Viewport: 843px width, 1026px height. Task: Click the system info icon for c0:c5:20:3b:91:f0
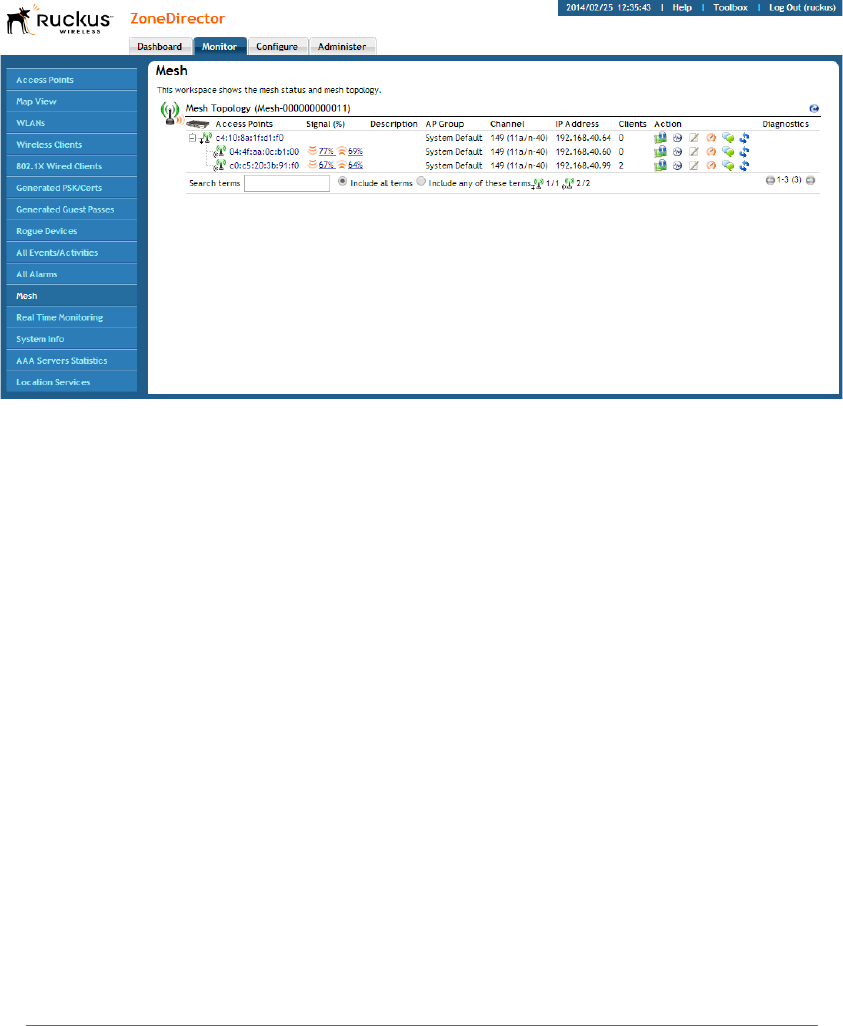tap(660, 165)
